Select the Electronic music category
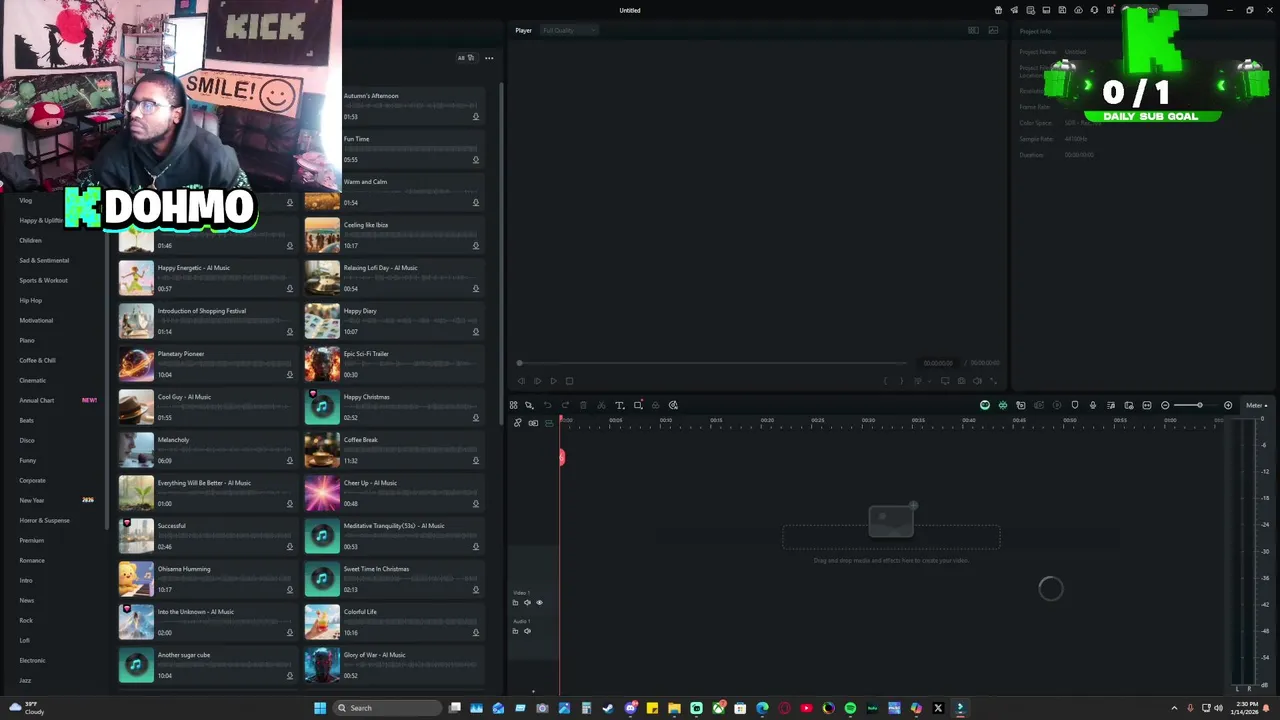Screen dimensions: 1280x720 (x=32, y=660)
